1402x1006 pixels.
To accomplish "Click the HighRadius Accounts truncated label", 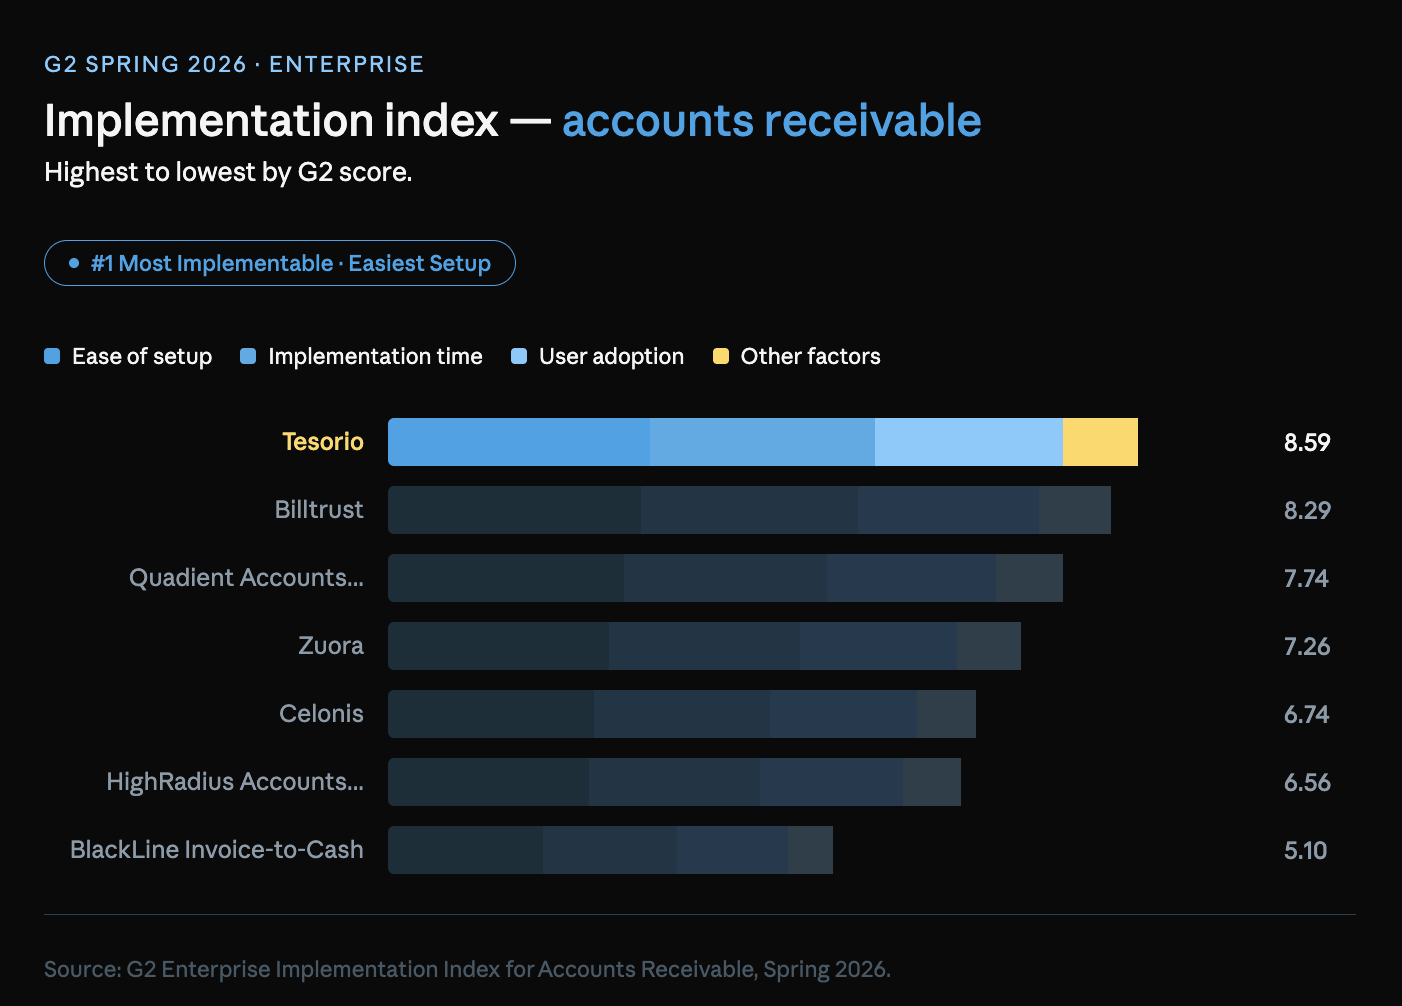I will pos(235,782).
